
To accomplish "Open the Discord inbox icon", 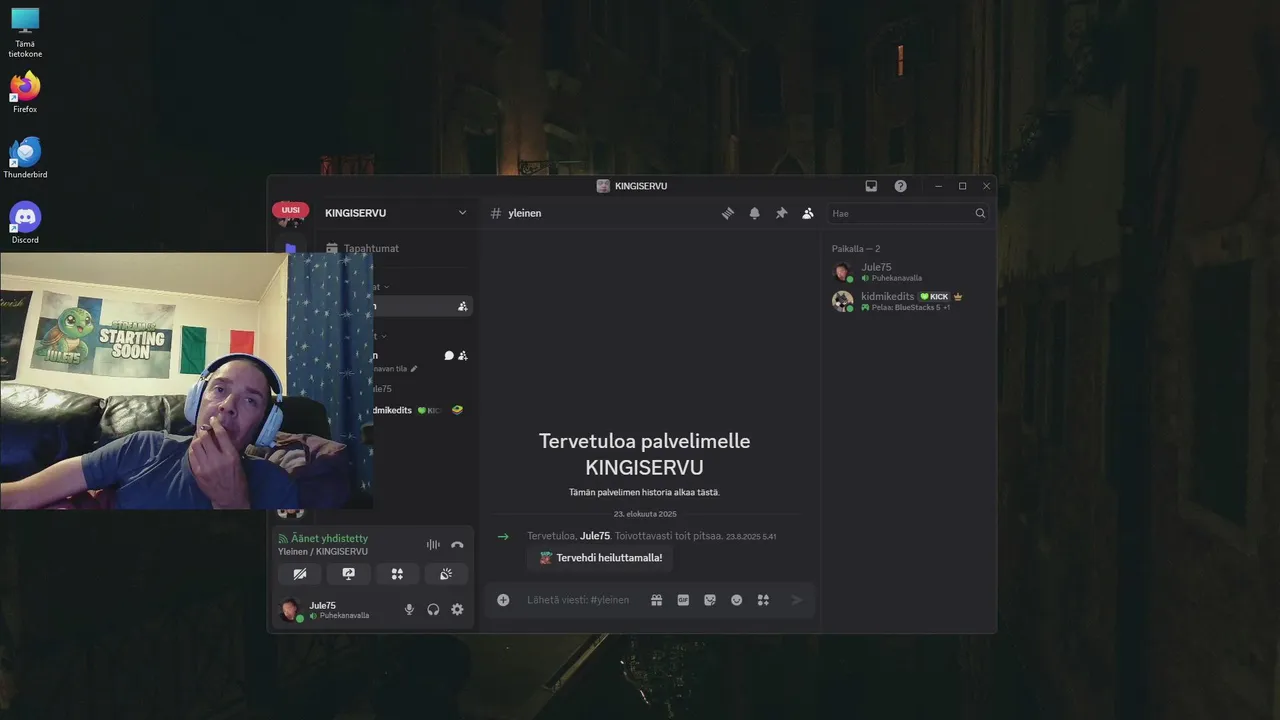I will [871, 186].
